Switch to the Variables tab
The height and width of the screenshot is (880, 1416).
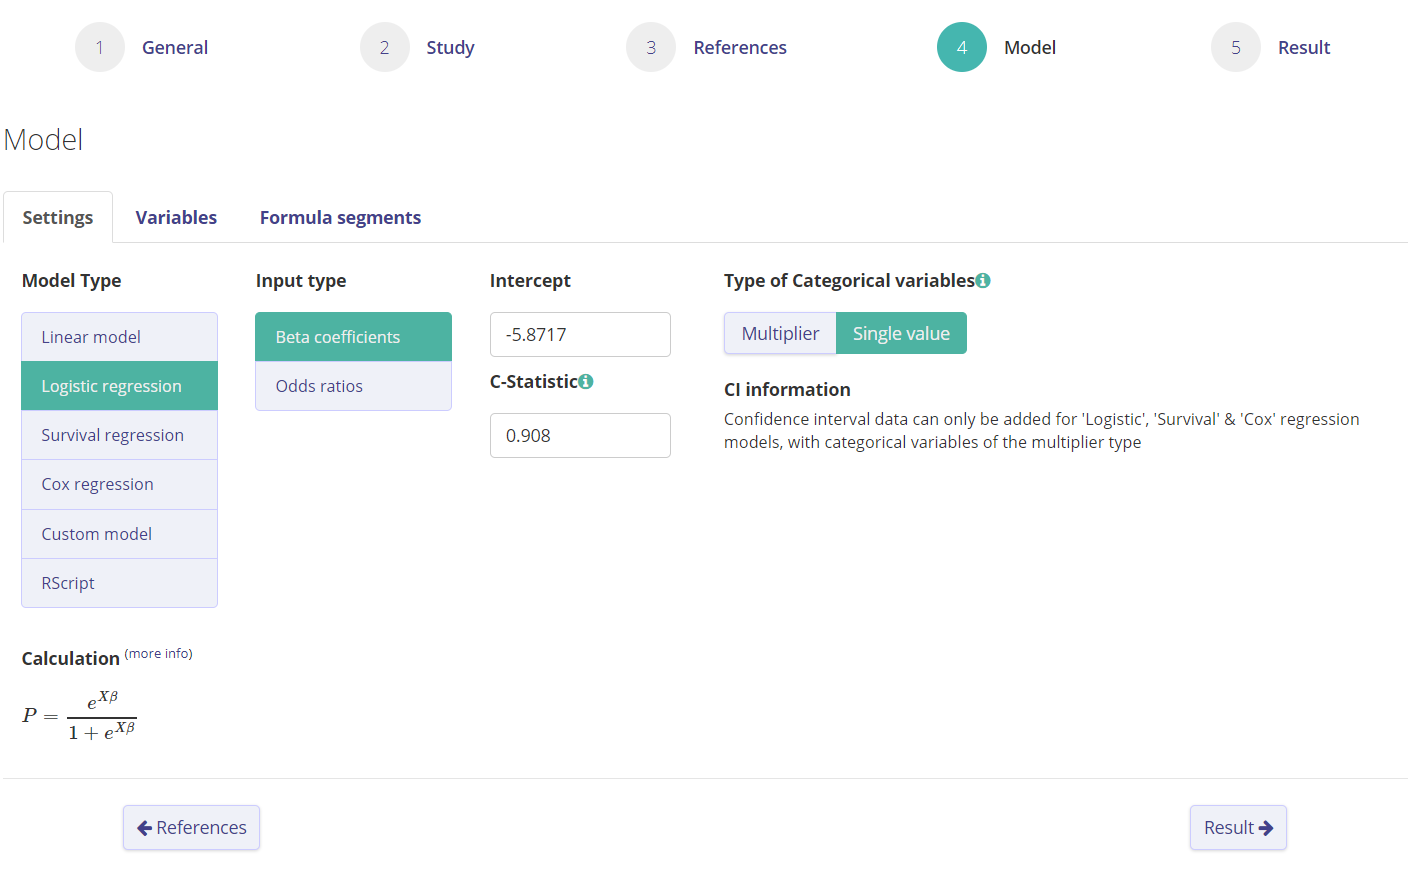(176, 217)
